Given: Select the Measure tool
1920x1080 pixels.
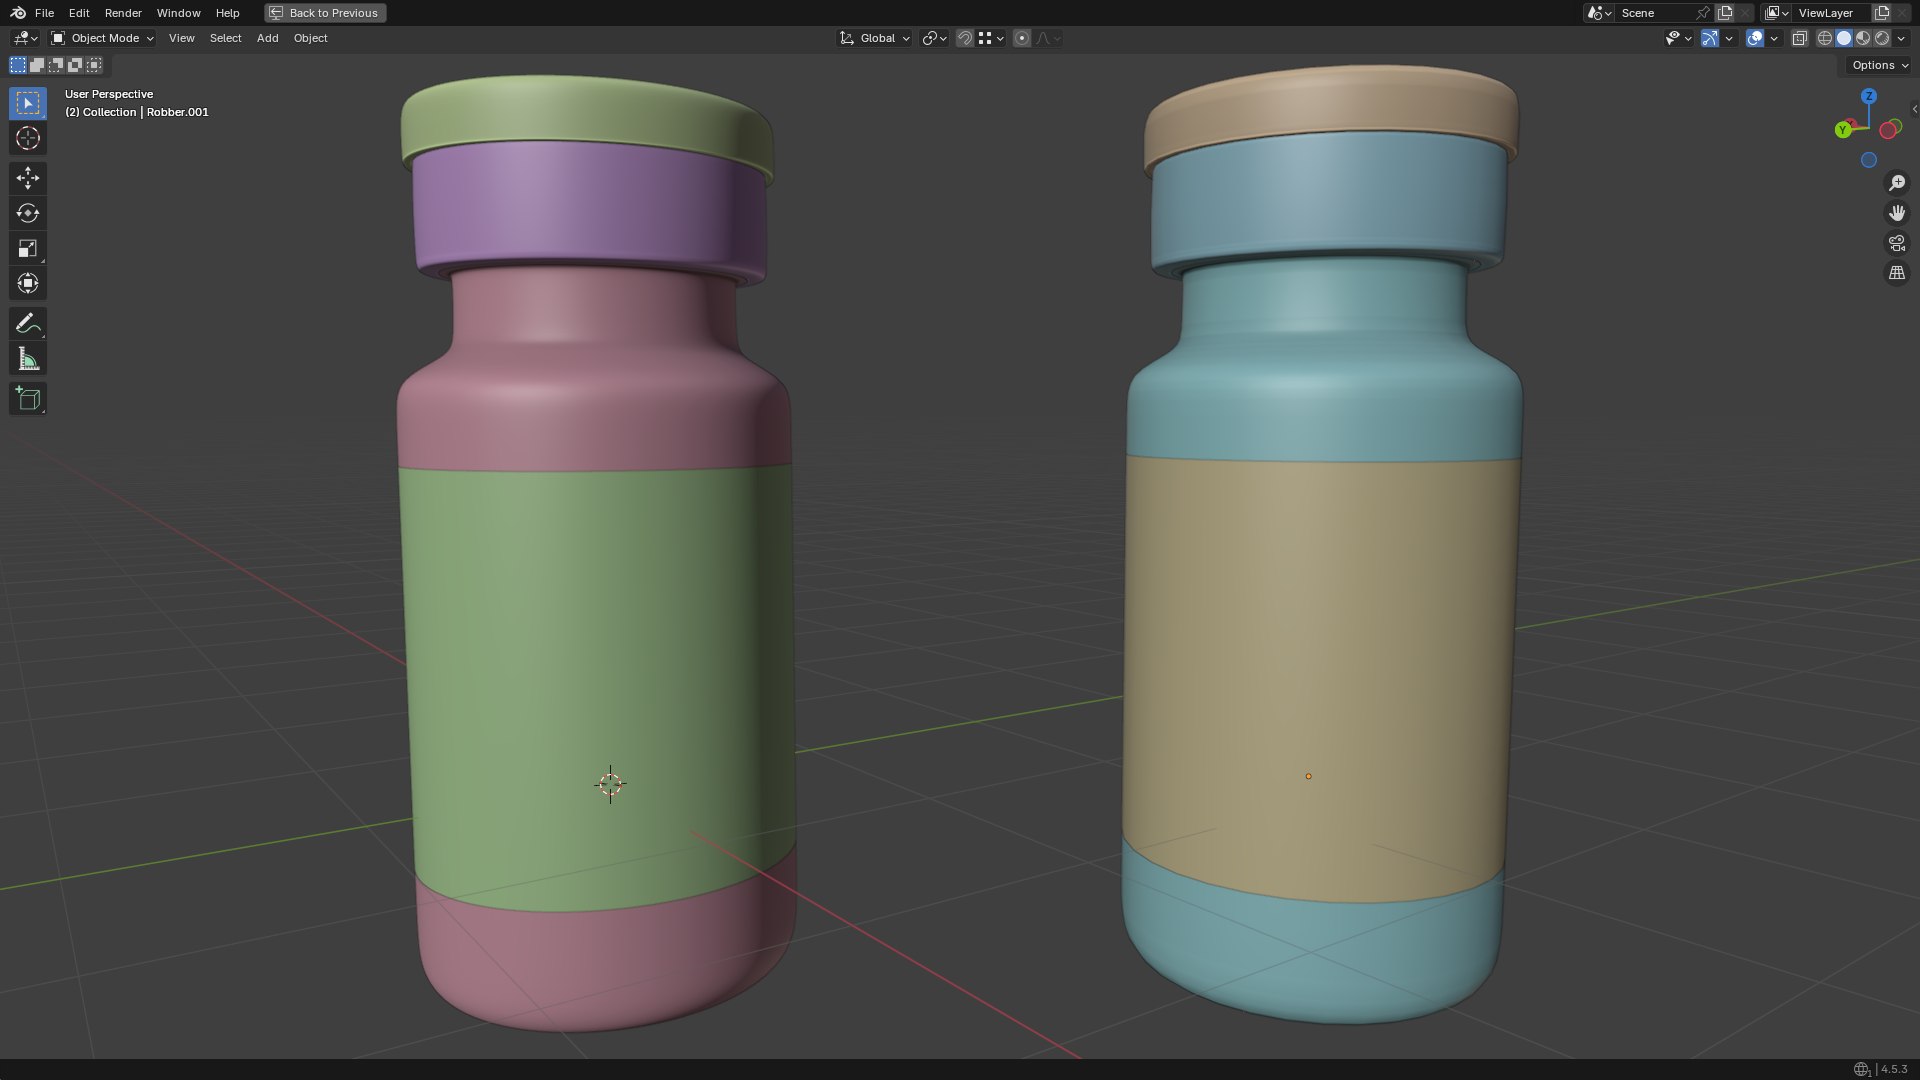Looking at the screenshot, I should (28, 359).
